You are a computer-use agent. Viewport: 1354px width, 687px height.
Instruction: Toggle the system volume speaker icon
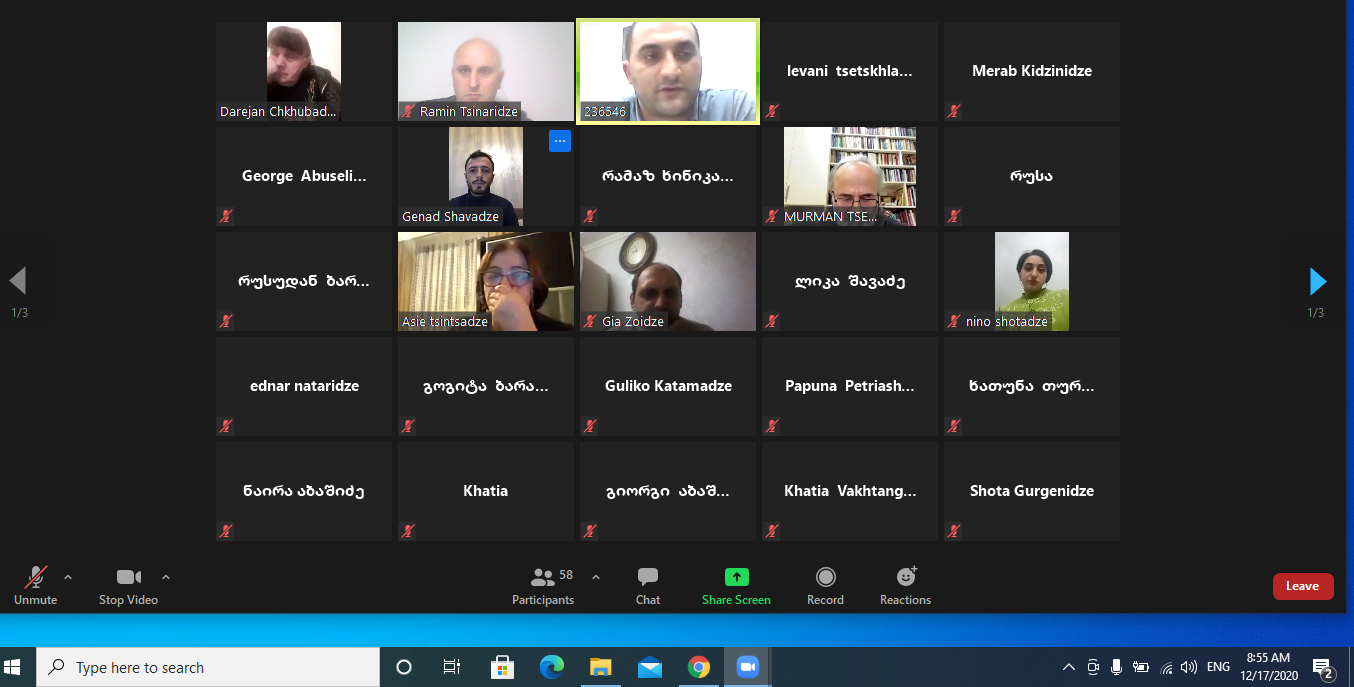pos(1189,667)
